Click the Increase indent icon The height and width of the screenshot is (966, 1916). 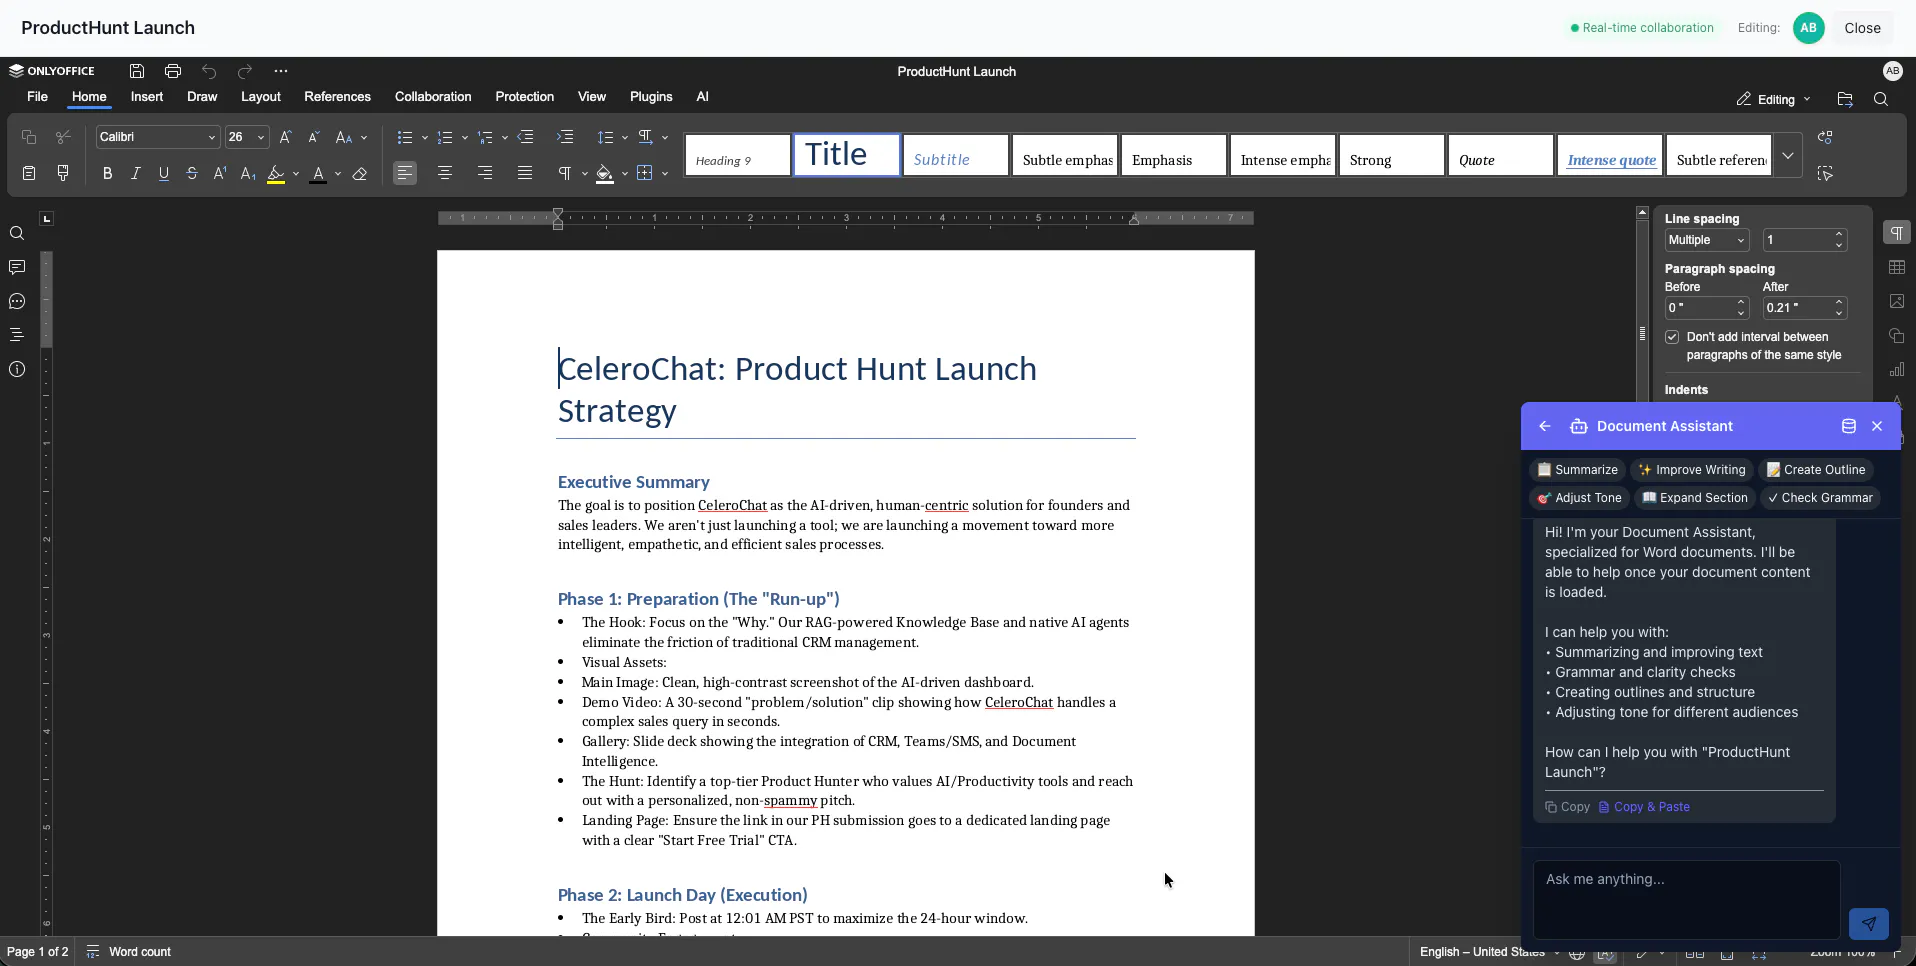[565, 137]
